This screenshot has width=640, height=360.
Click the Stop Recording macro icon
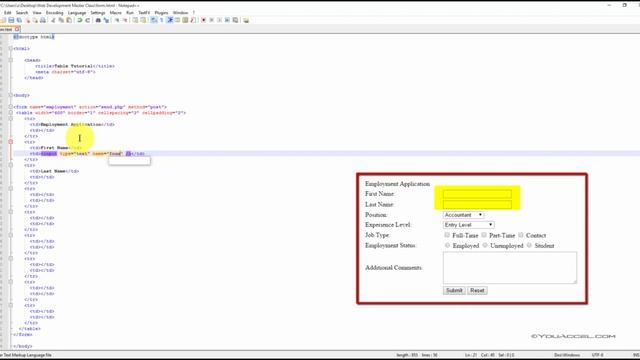(x=211, y=20)
